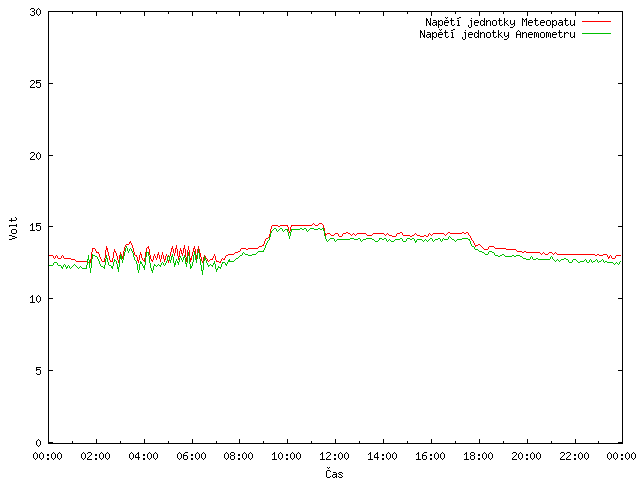This screenshot has height=480, width=640.
Task: Click the x-axis tick label 14:00
Action: pyautogui.click(x=382, y=456)
